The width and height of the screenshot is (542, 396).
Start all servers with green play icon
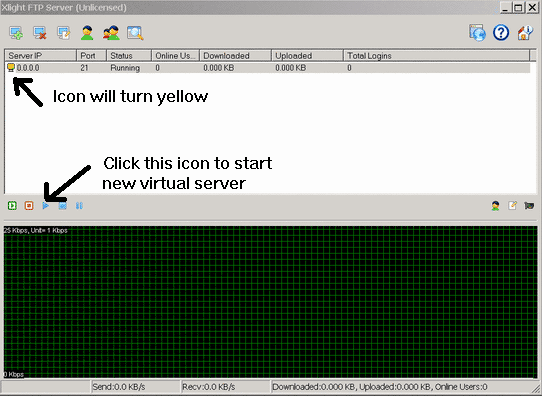pyautogui.click(x=12, y=206)
